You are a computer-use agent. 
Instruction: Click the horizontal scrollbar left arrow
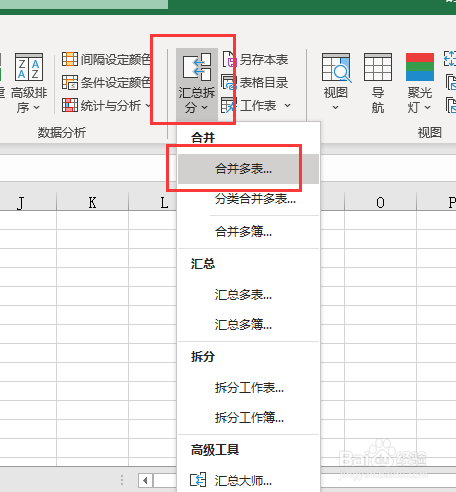coord(145,481)
